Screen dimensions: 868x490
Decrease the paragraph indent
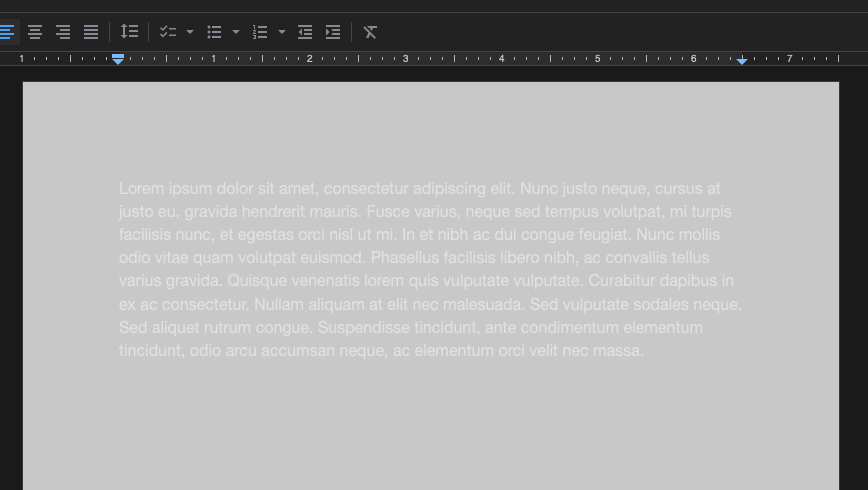pyautogui.click(x=305, y=32)
